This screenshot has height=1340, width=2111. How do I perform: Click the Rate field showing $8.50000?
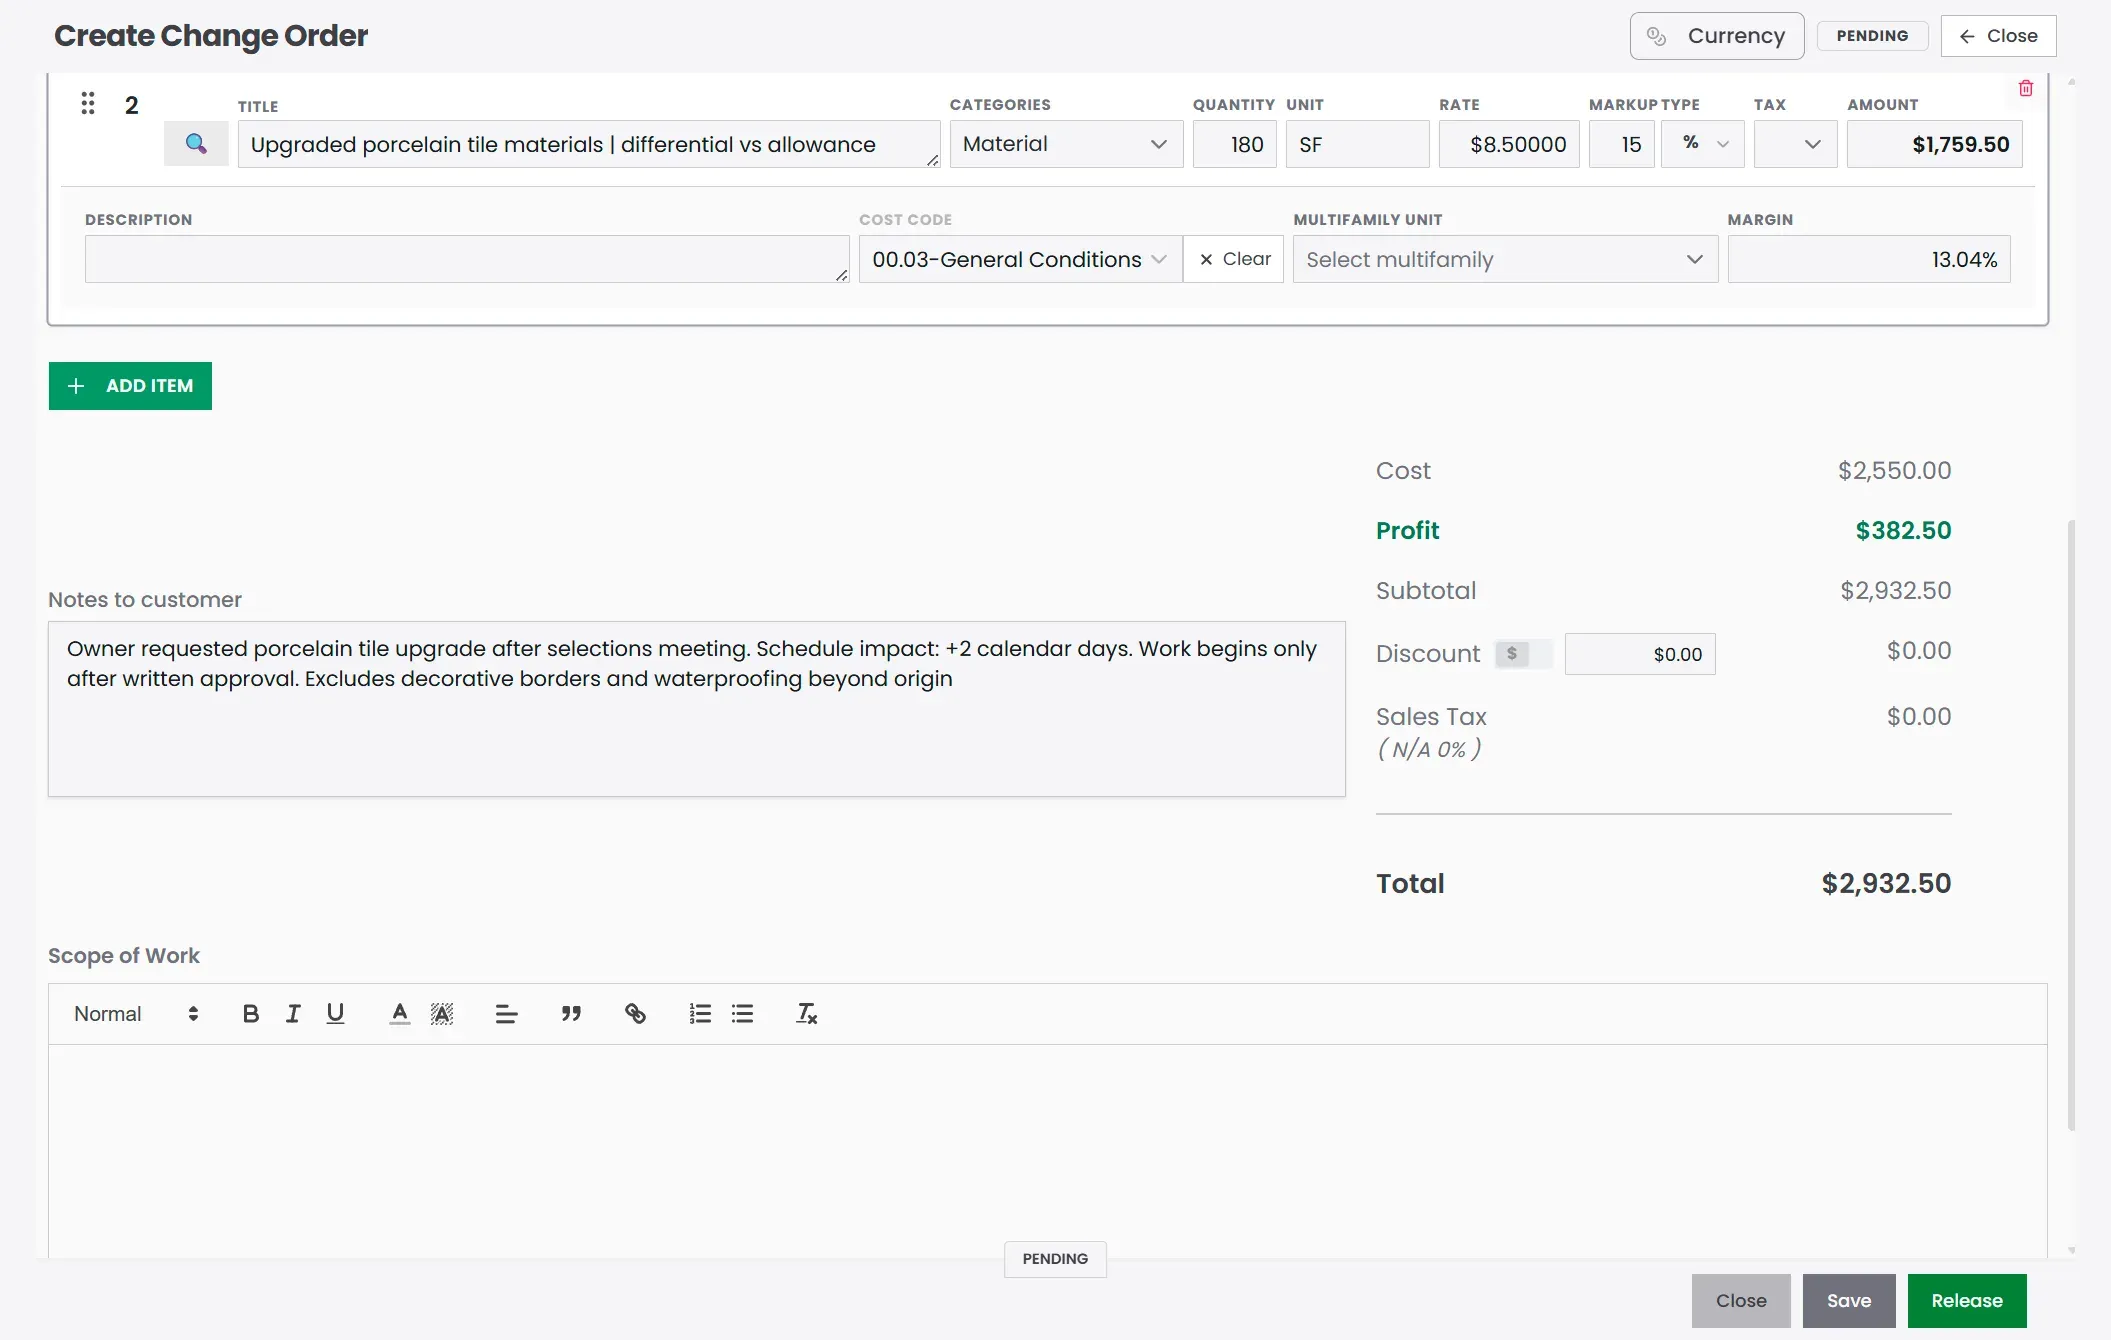pyautogui.click(x=1509, y=144)
